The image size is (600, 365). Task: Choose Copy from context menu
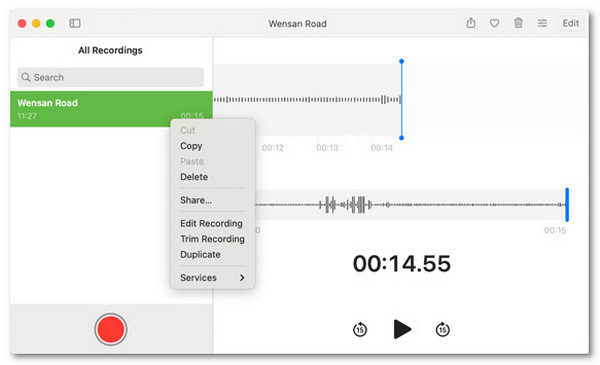191,146
